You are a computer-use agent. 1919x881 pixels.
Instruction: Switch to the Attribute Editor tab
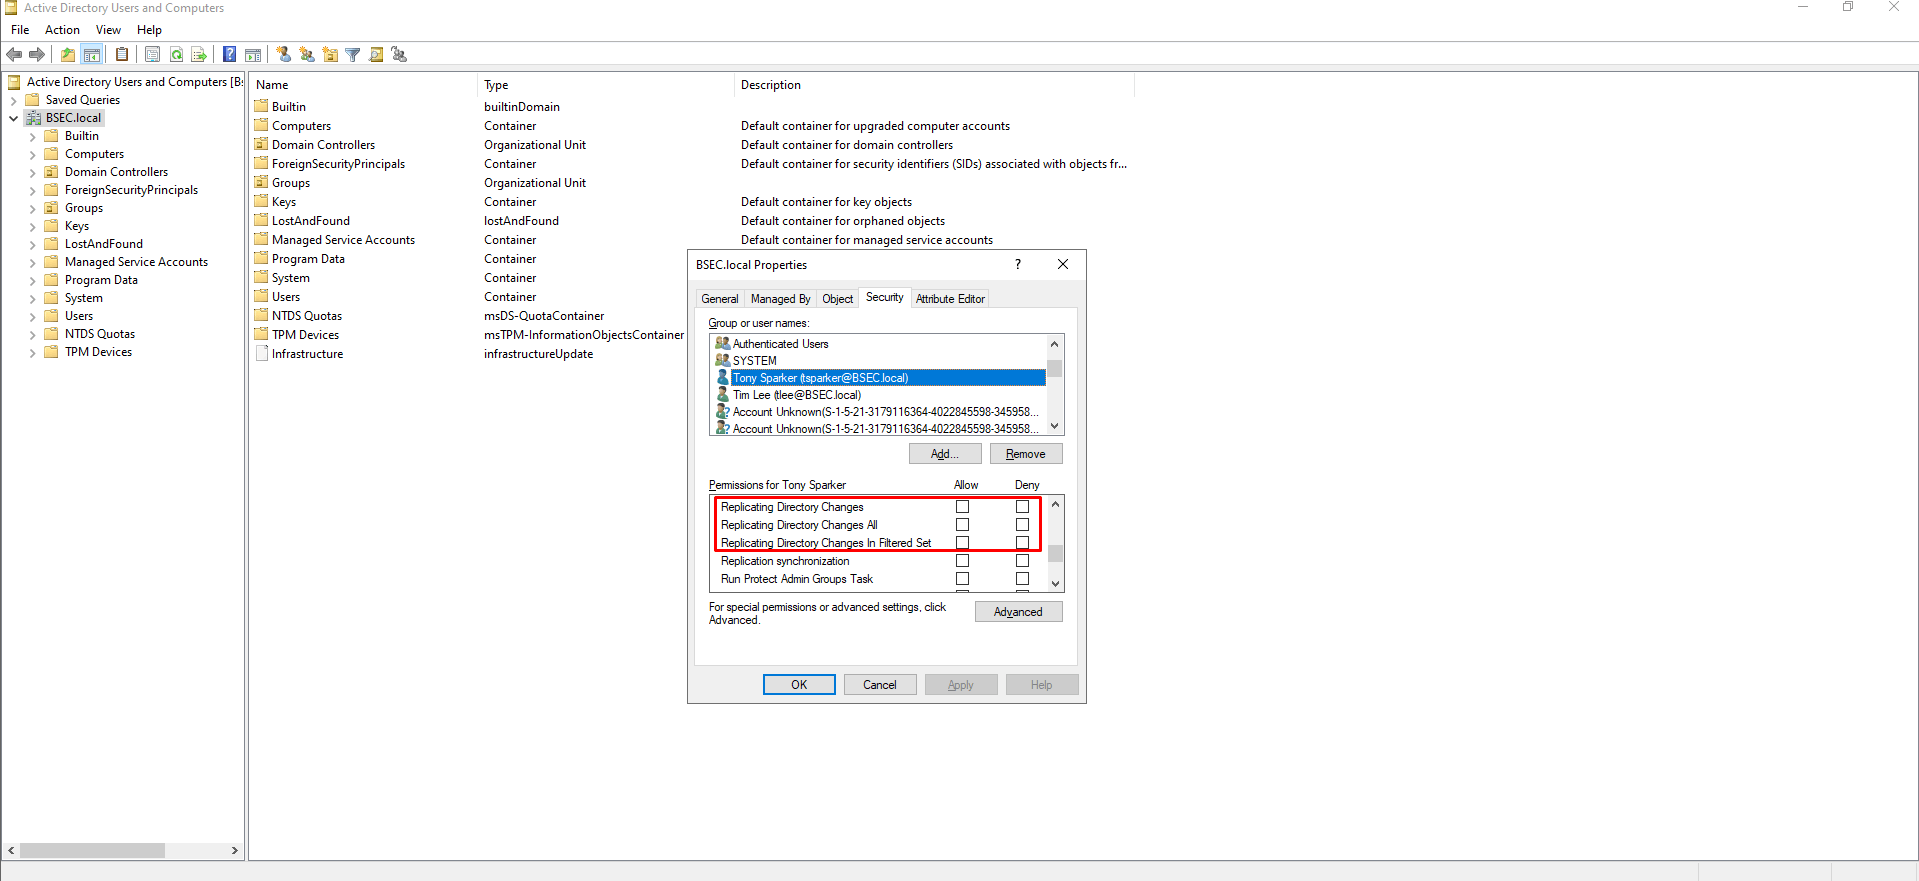pos(950,299)
